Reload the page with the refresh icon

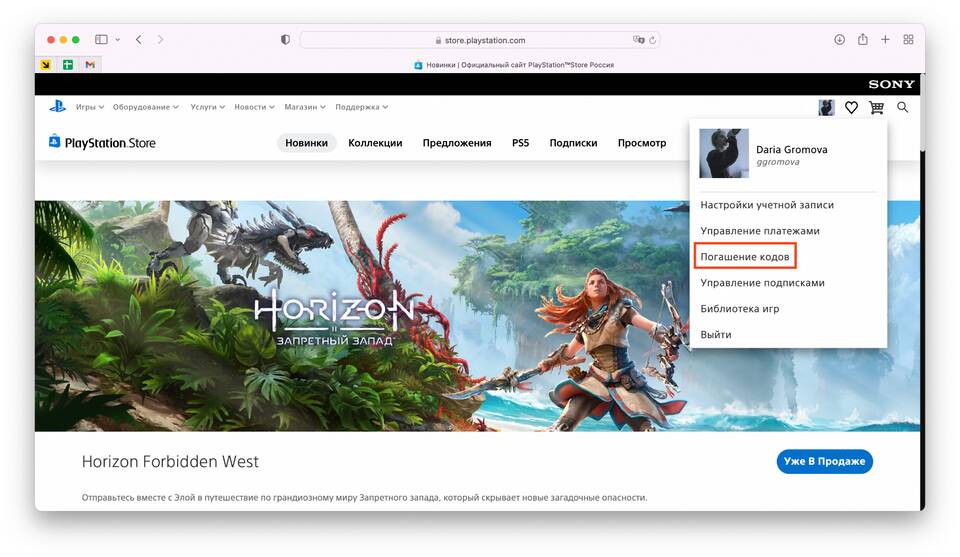[653, 40]
